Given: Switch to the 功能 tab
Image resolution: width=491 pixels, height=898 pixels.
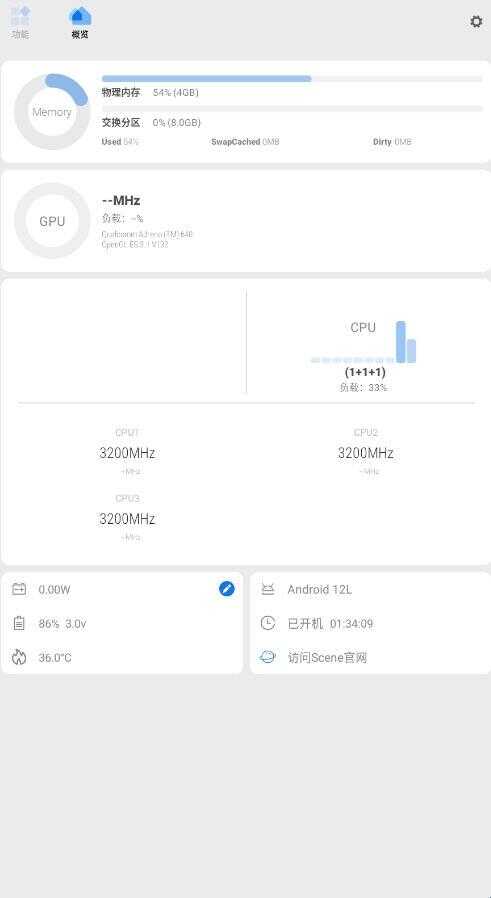Looking at the screenshot, I should click(x=20, y=23).
